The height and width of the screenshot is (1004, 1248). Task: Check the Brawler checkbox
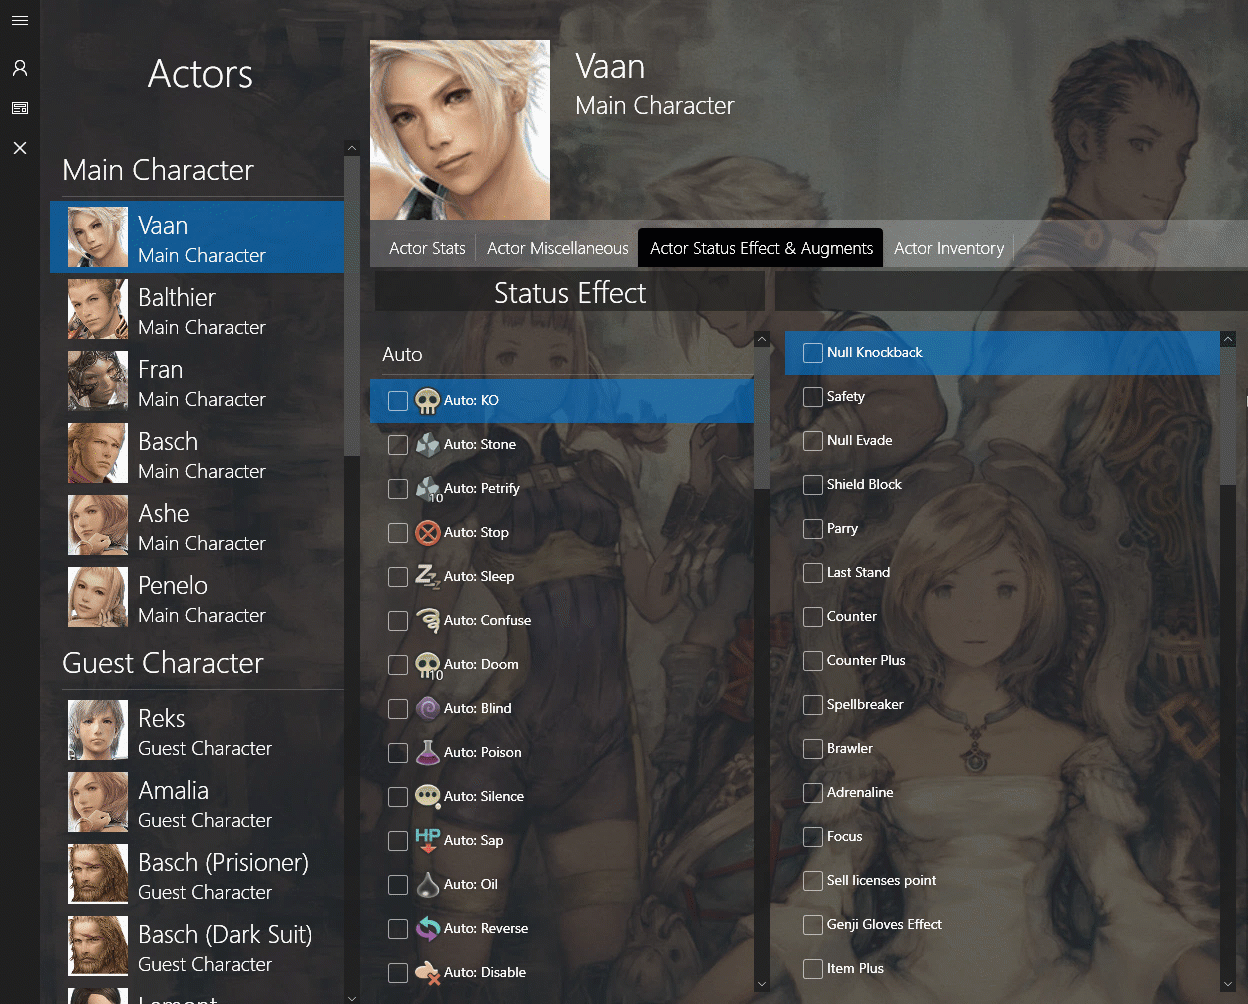(x=813, y=749)
